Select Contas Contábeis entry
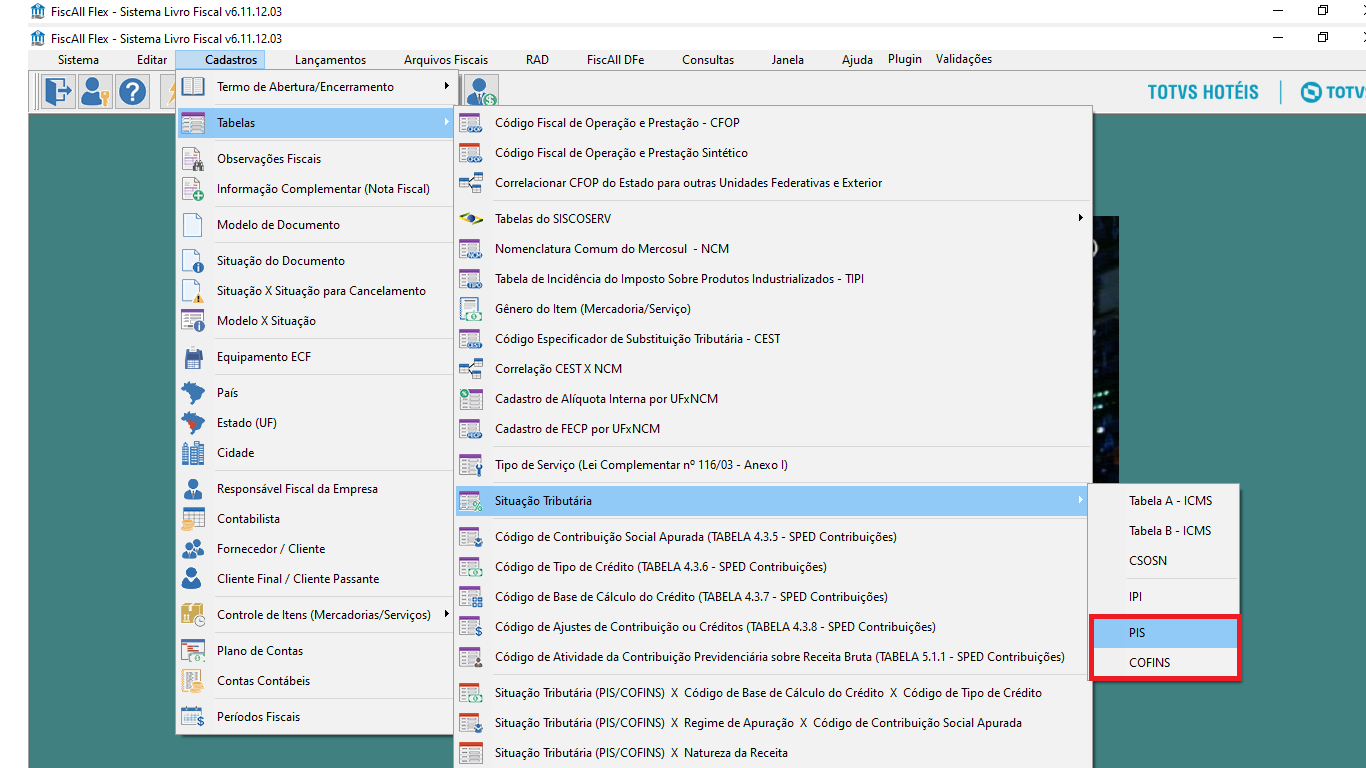 [x=315, y=681]
